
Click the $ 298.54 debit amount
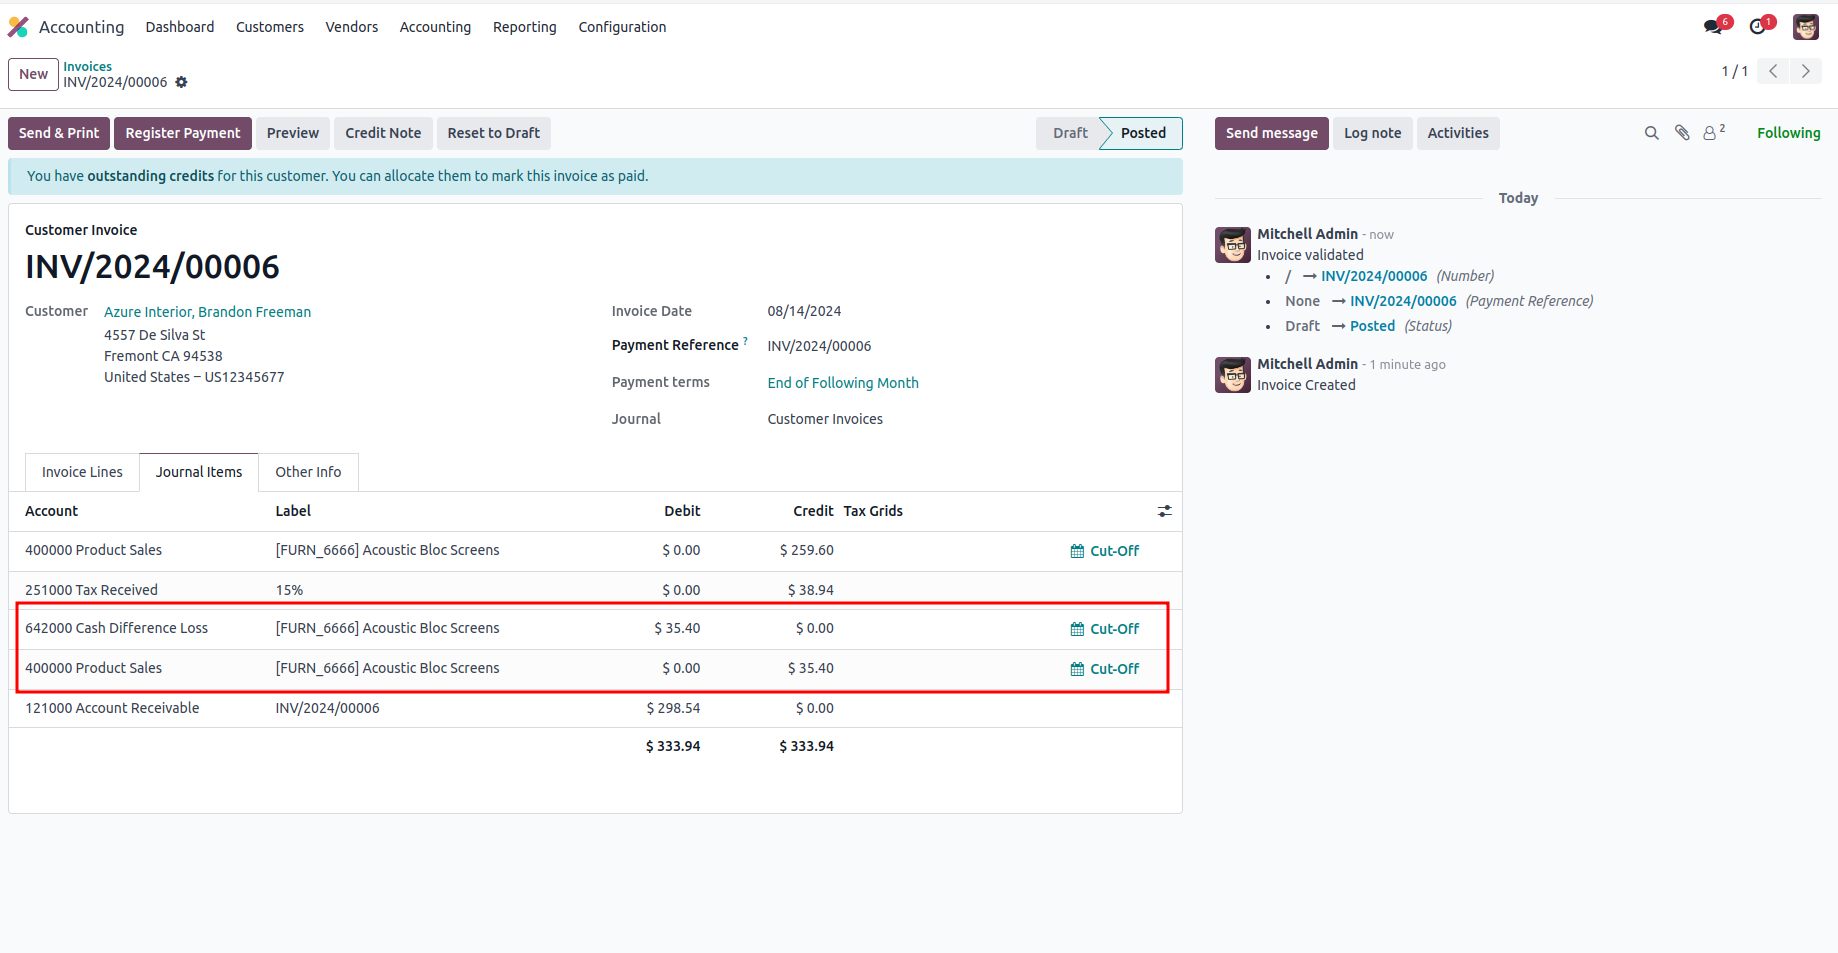673,708
